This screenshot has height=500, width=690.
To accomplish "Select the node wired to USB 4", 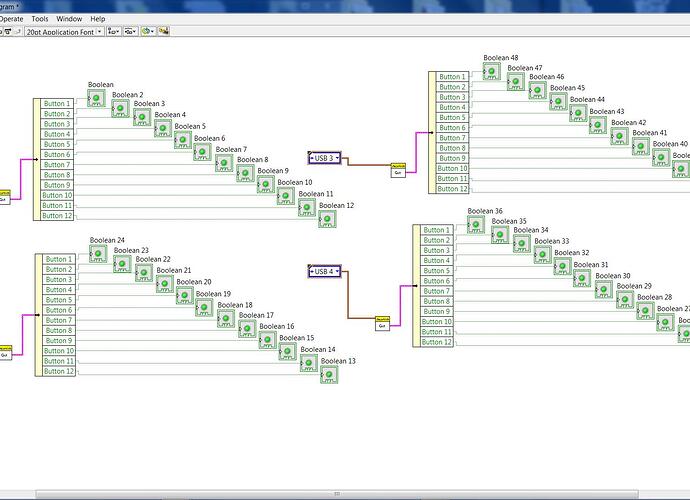I will click(382, 324).
